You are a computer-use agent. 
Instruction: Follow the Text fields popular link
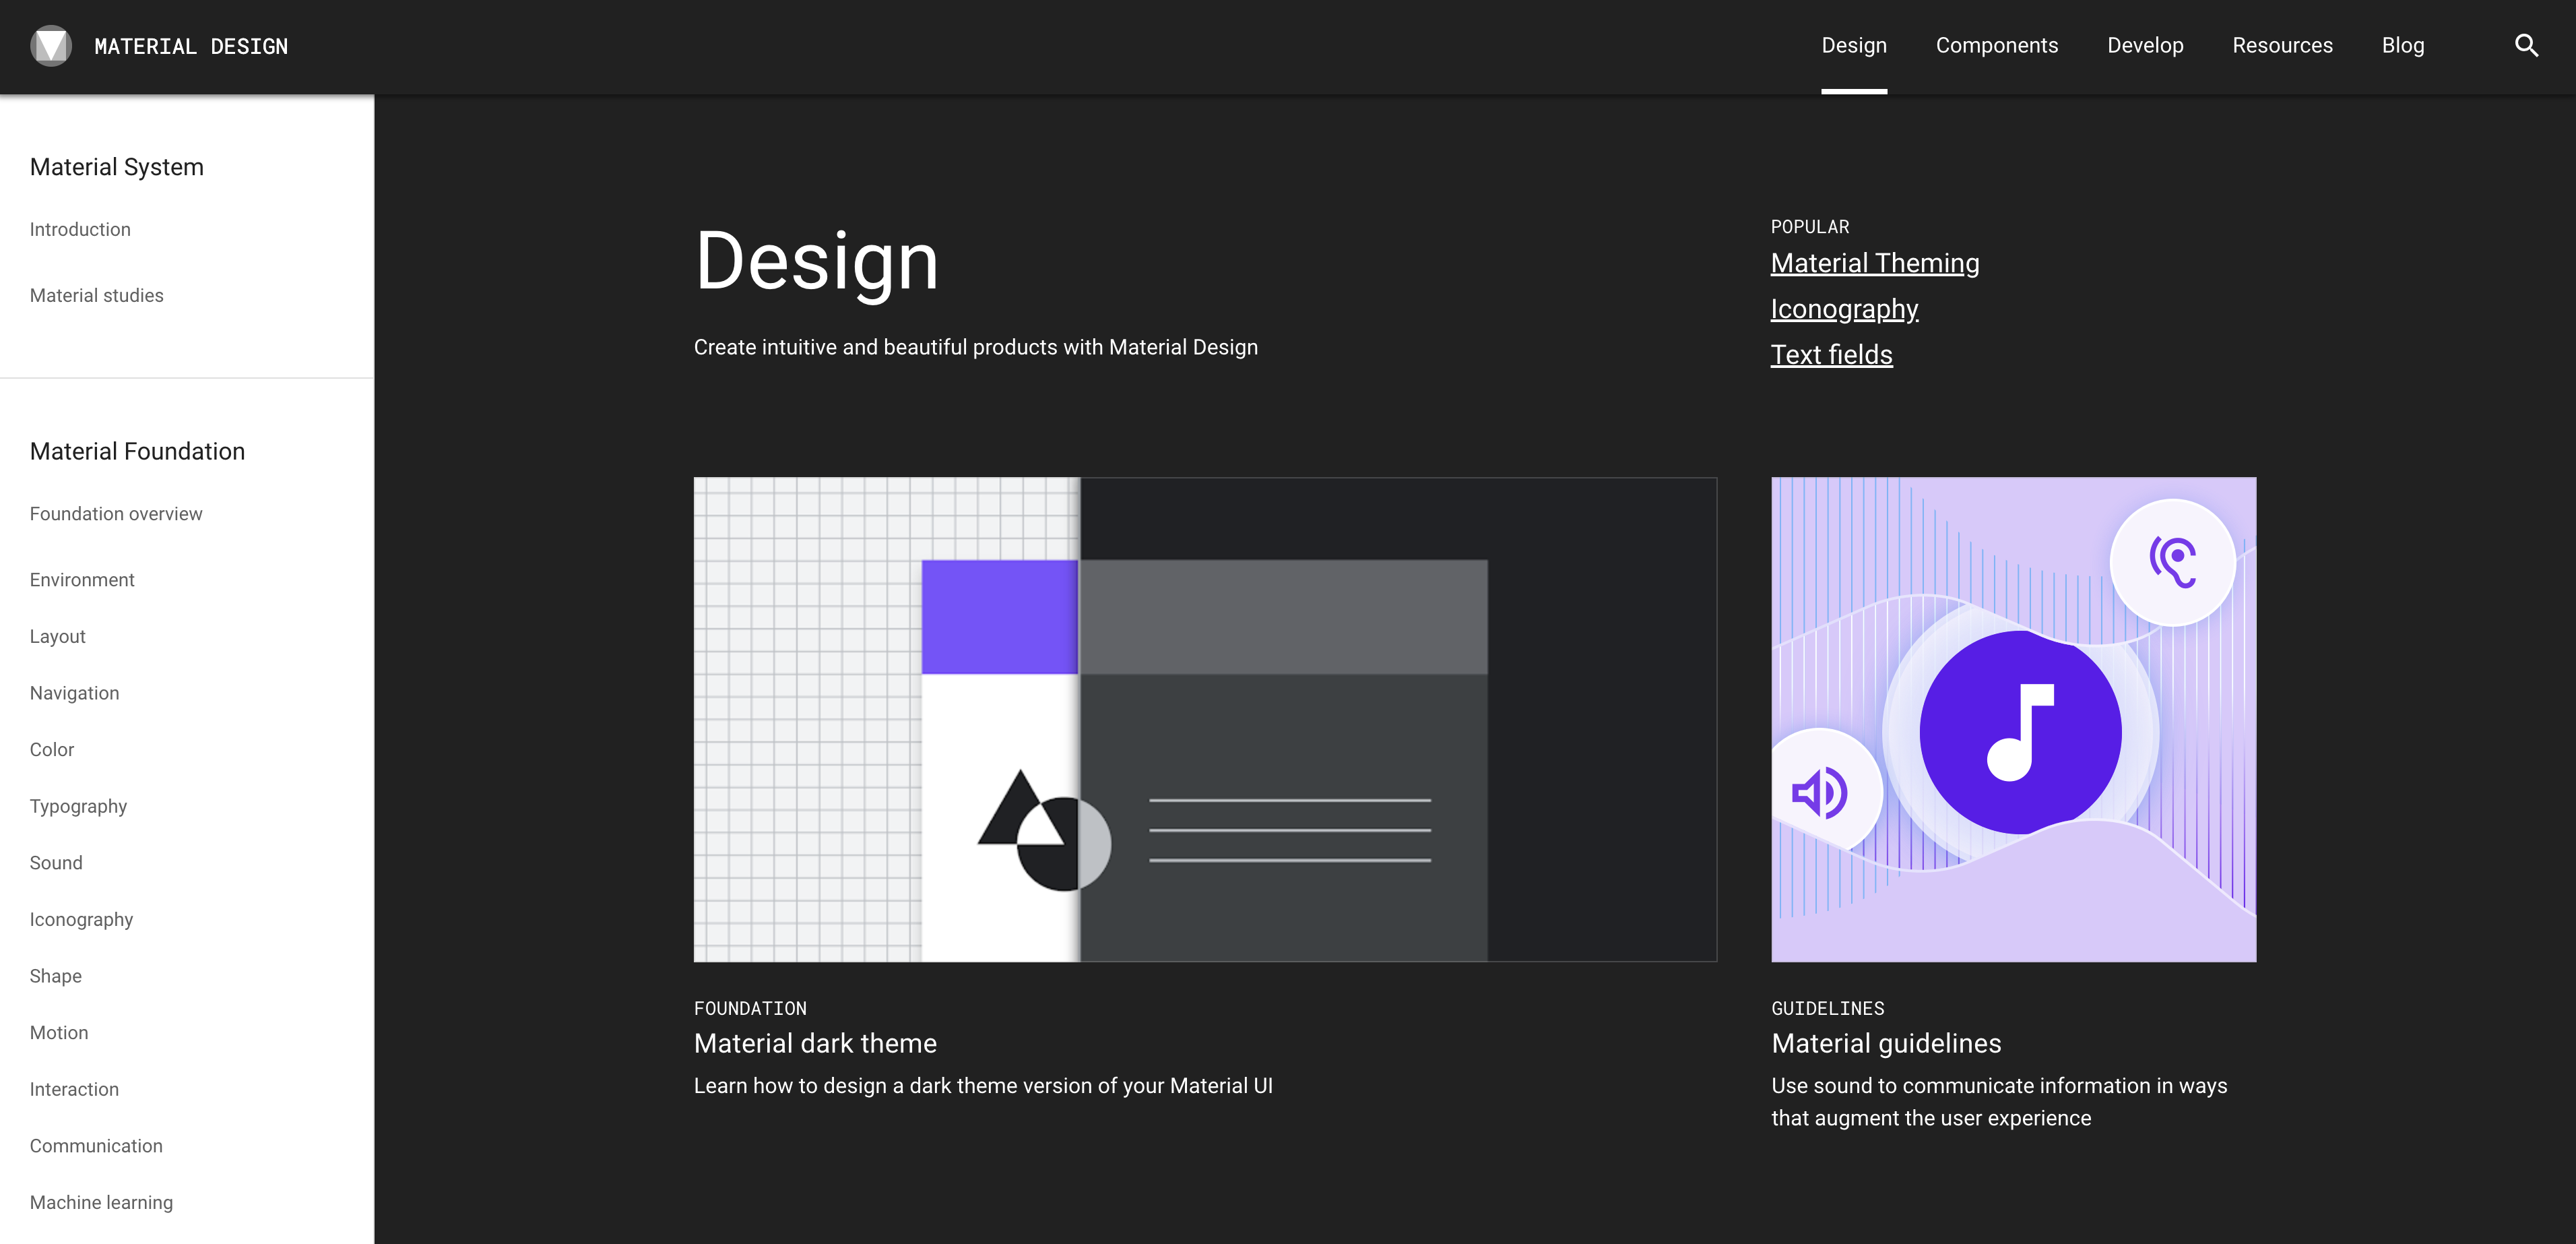click(1831, 355)
